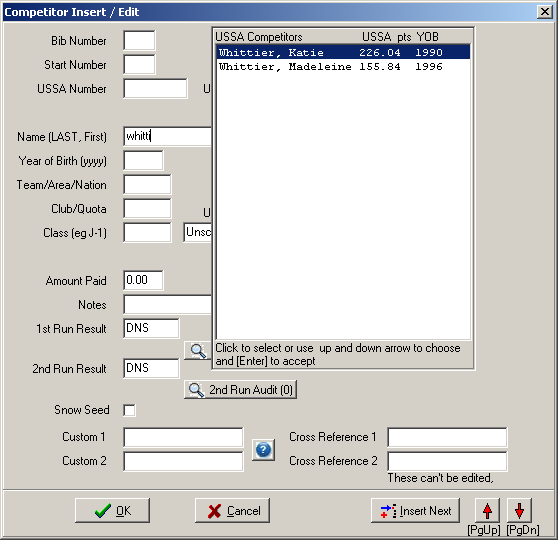Click the red X Cancel button
Viewport: 558px width, 540px height.
click(x=232, y=510)
